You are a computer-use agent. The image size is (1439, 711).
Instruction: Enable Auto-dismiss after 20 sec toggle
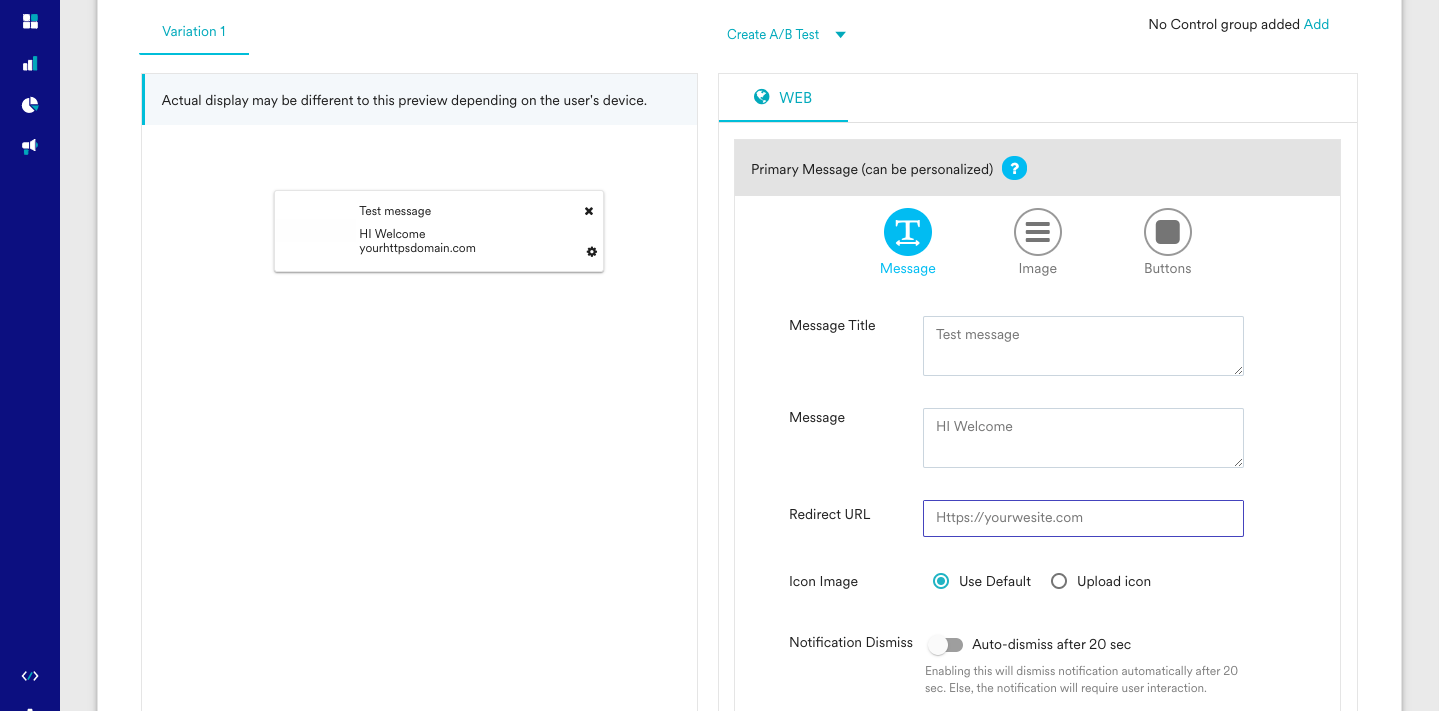[945, 645]
